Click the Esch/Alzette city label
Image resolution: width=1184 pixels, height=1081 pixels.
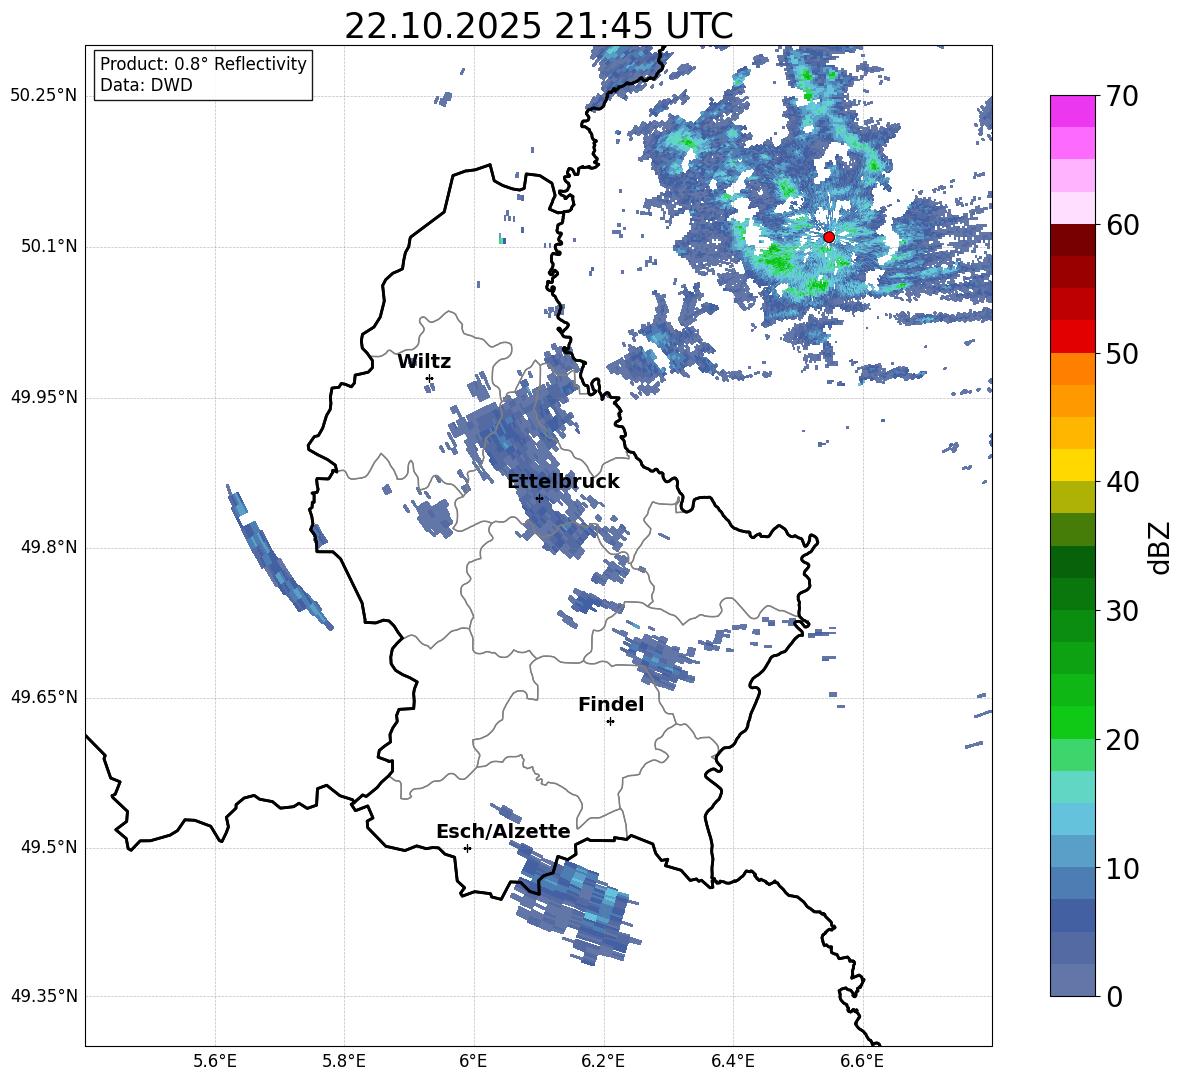[x=503, y=832]
